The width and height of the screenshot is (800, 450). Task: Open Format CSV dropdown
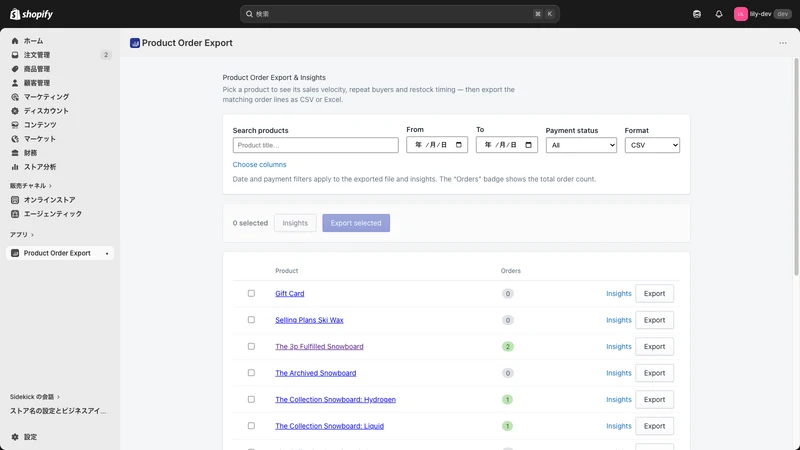(652, 145)
